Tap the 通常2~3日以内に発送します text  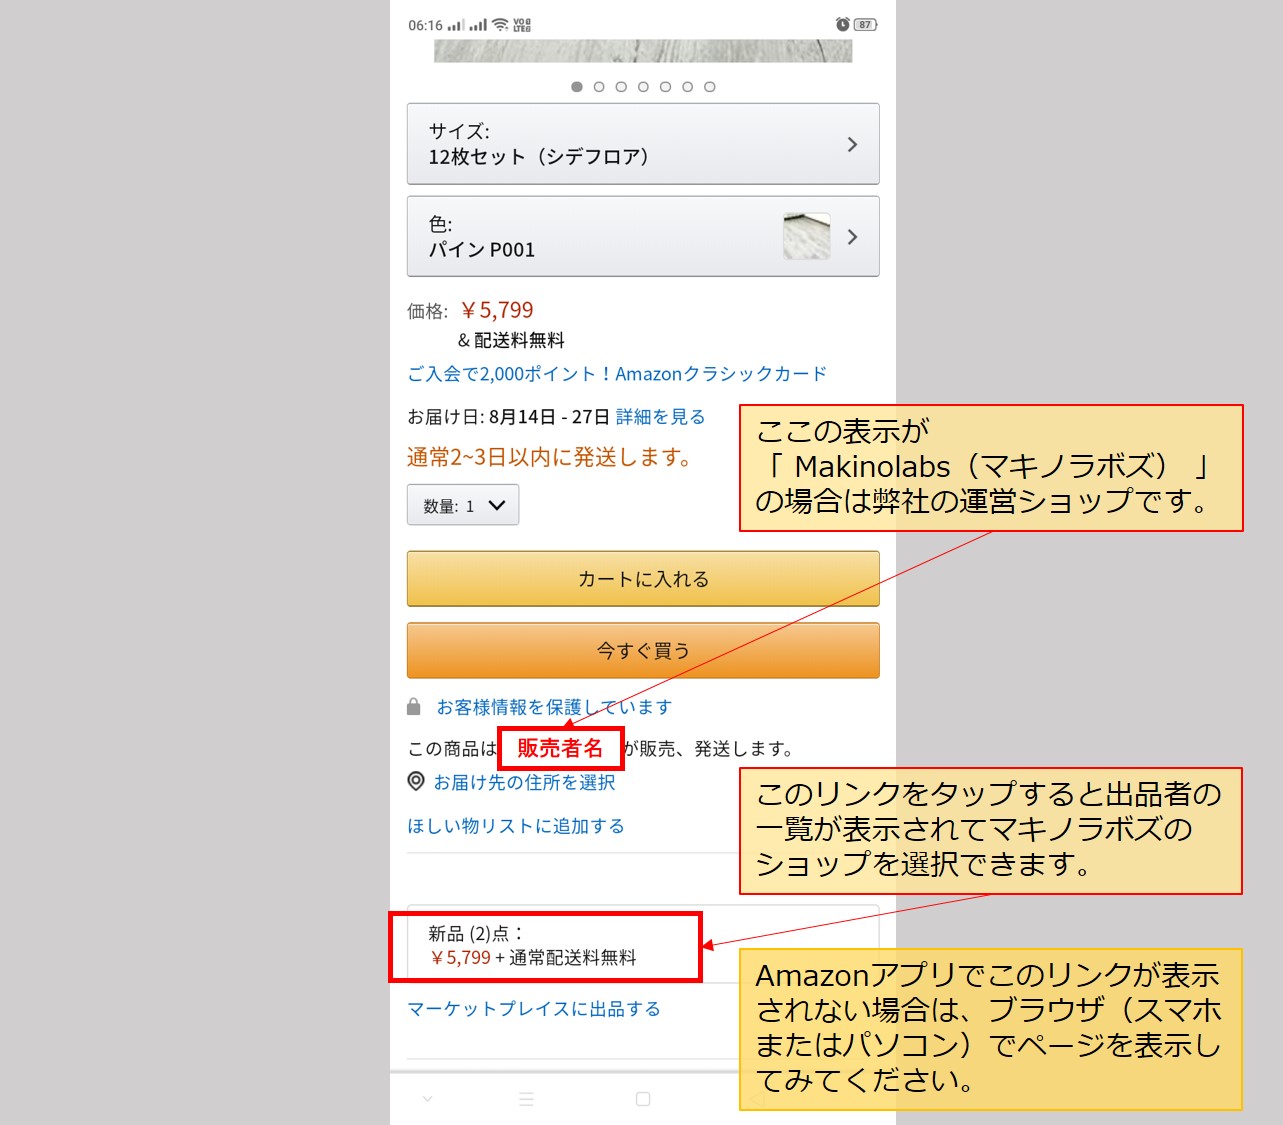click(550, 457)
